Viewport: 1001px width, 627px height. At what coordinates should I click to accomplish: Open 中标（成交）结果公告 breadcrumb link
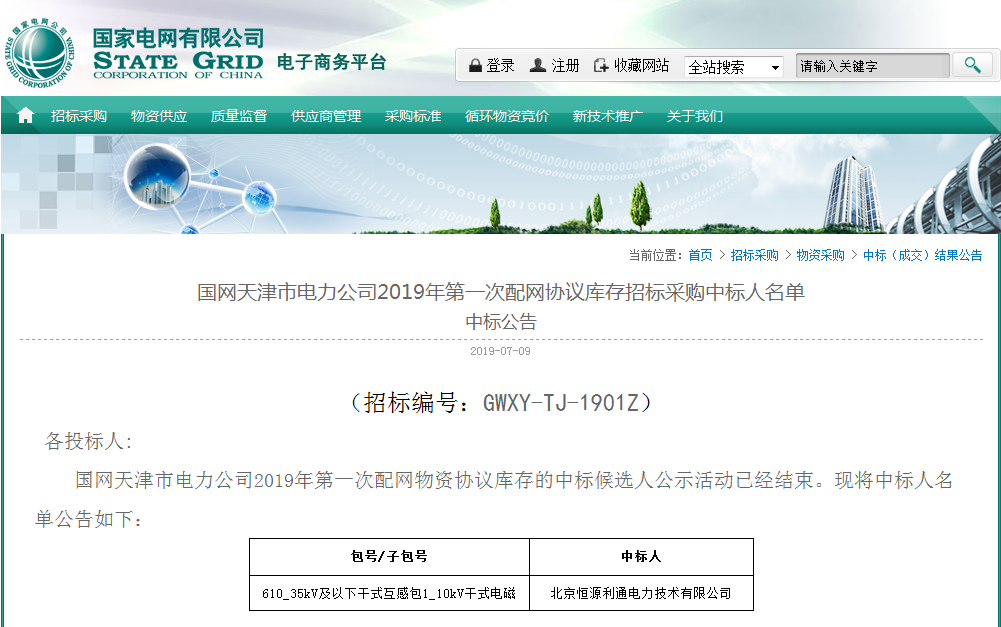point(922,255)
